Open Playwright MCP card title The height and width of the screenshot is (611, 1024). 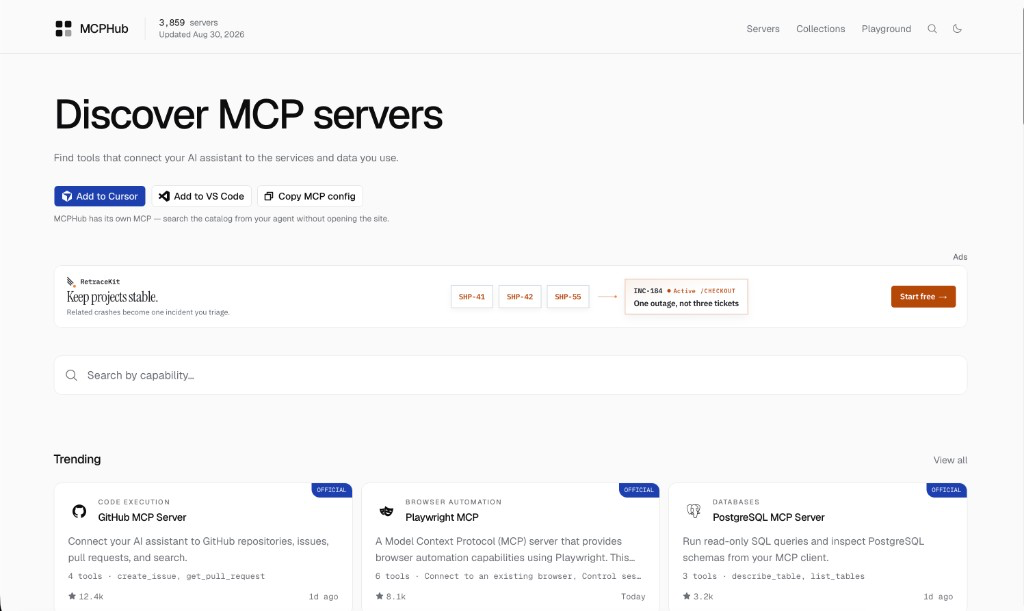click(x=441, y=517)
